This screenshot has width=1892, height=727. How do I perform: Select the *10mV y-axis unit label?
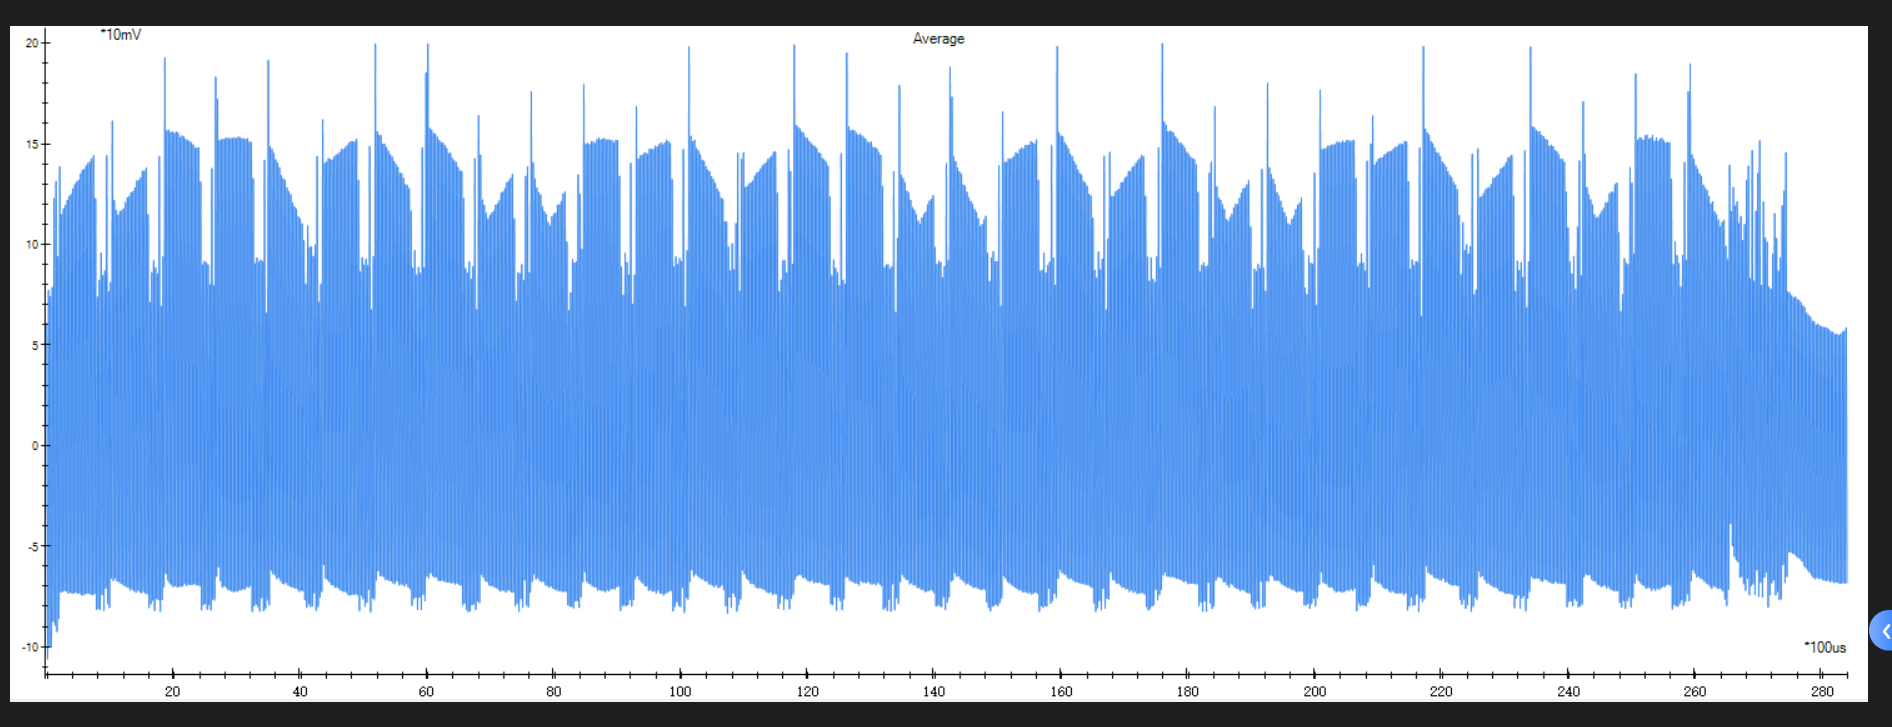coord(121,35)
